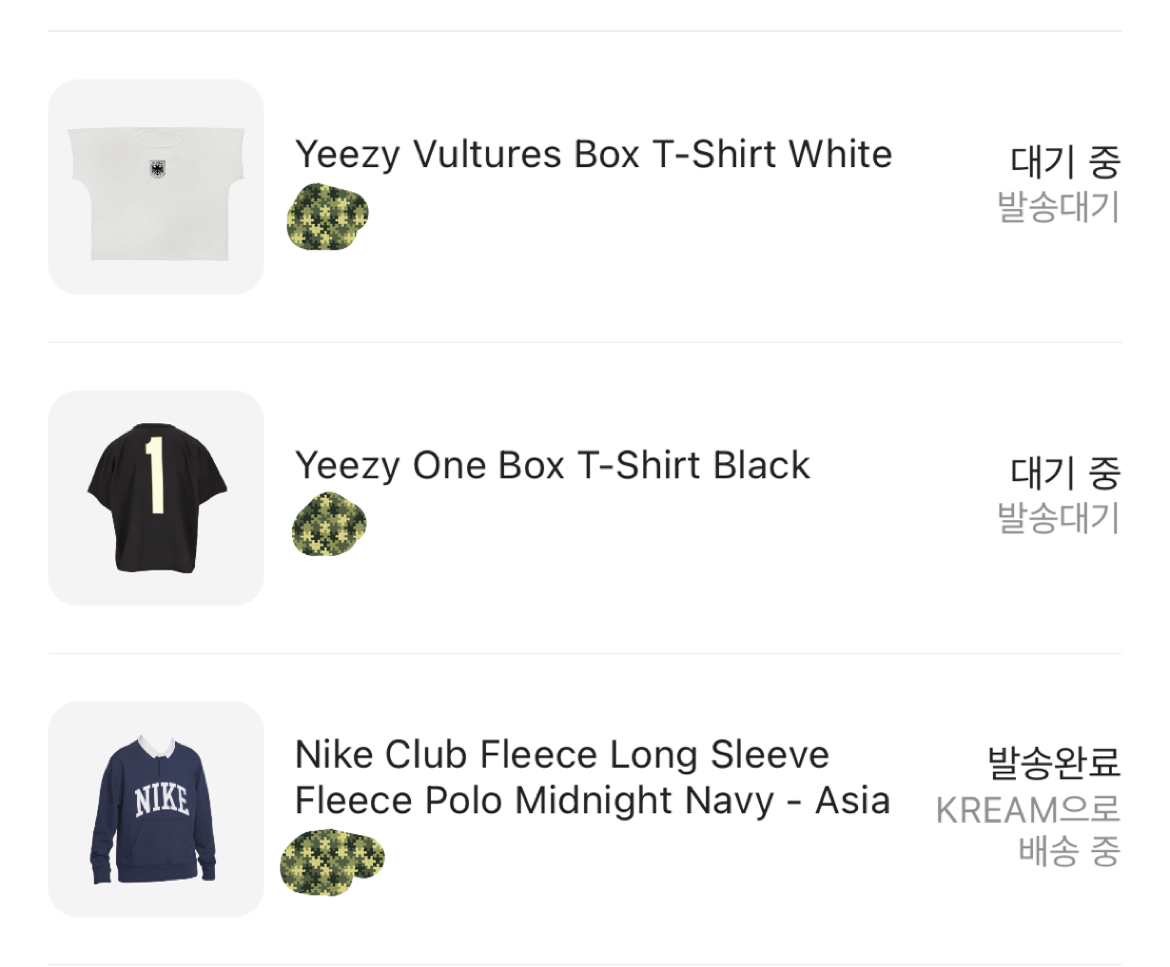The image size is (1170, 967).
Task: Open the black Yeezy One shirt thumbnail
Action: click(155, 498)
